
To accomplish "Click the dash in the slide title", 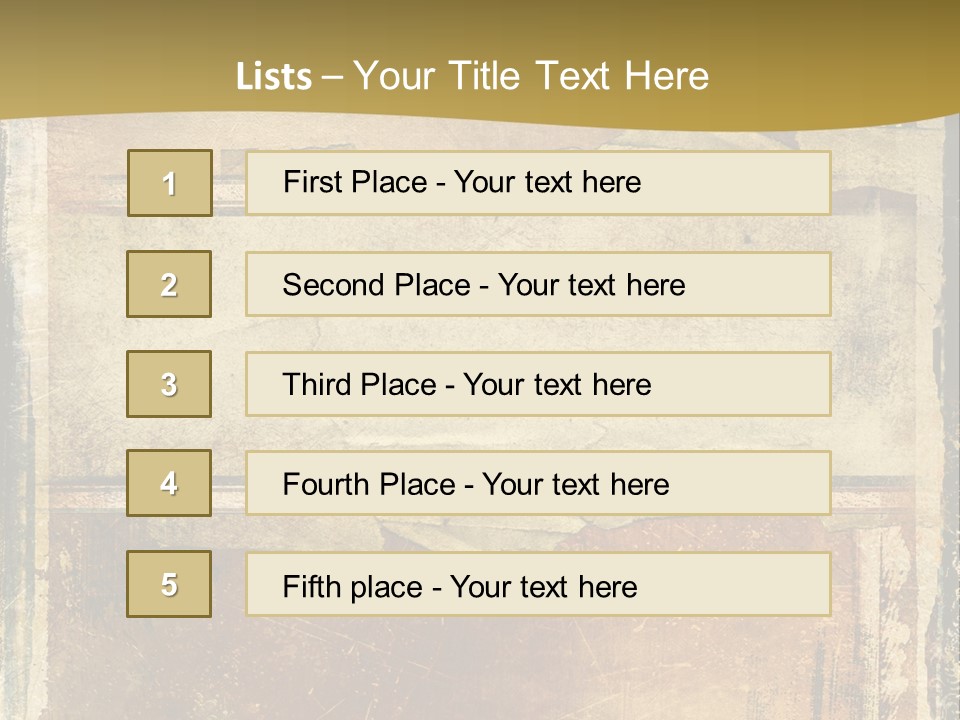I will pos(332,77).
